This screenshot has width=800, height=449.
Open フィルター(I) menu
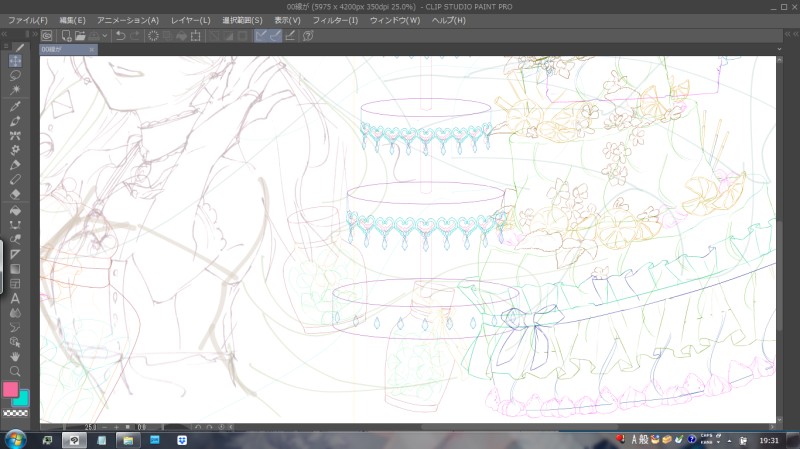[335, 20]
